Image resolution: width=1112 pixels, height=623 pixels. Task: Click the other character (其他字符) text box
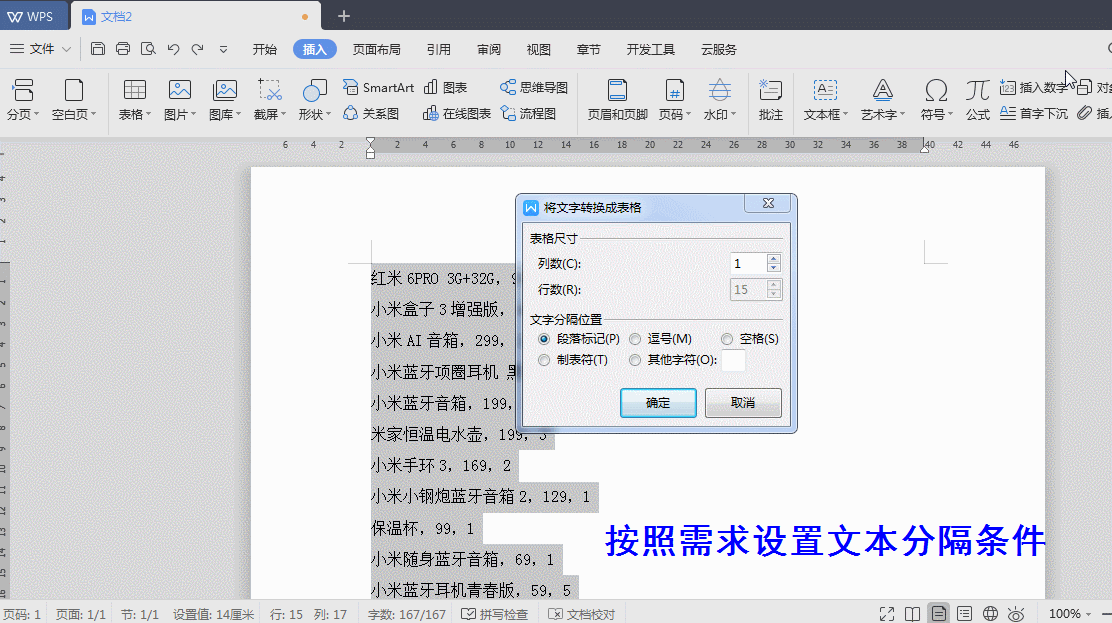click(x=733, y=360)
